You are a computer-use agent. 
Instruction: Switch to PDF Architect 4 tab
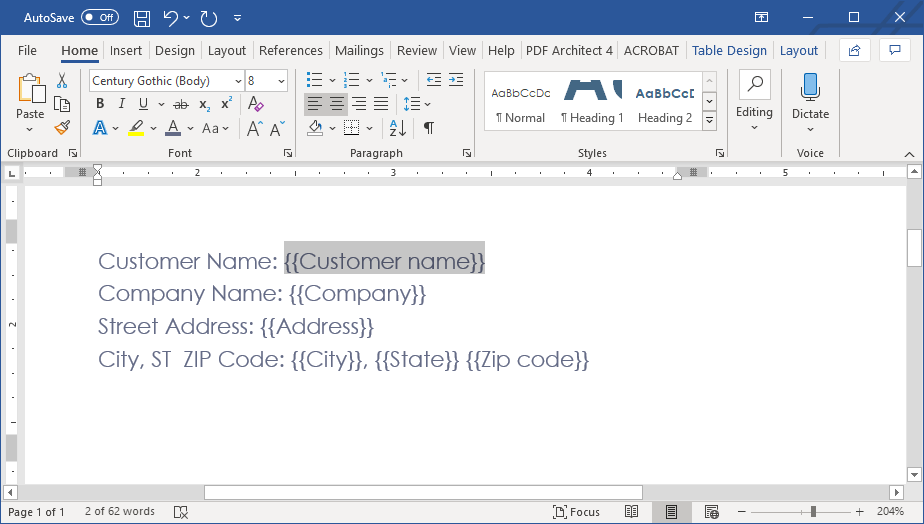569,51
